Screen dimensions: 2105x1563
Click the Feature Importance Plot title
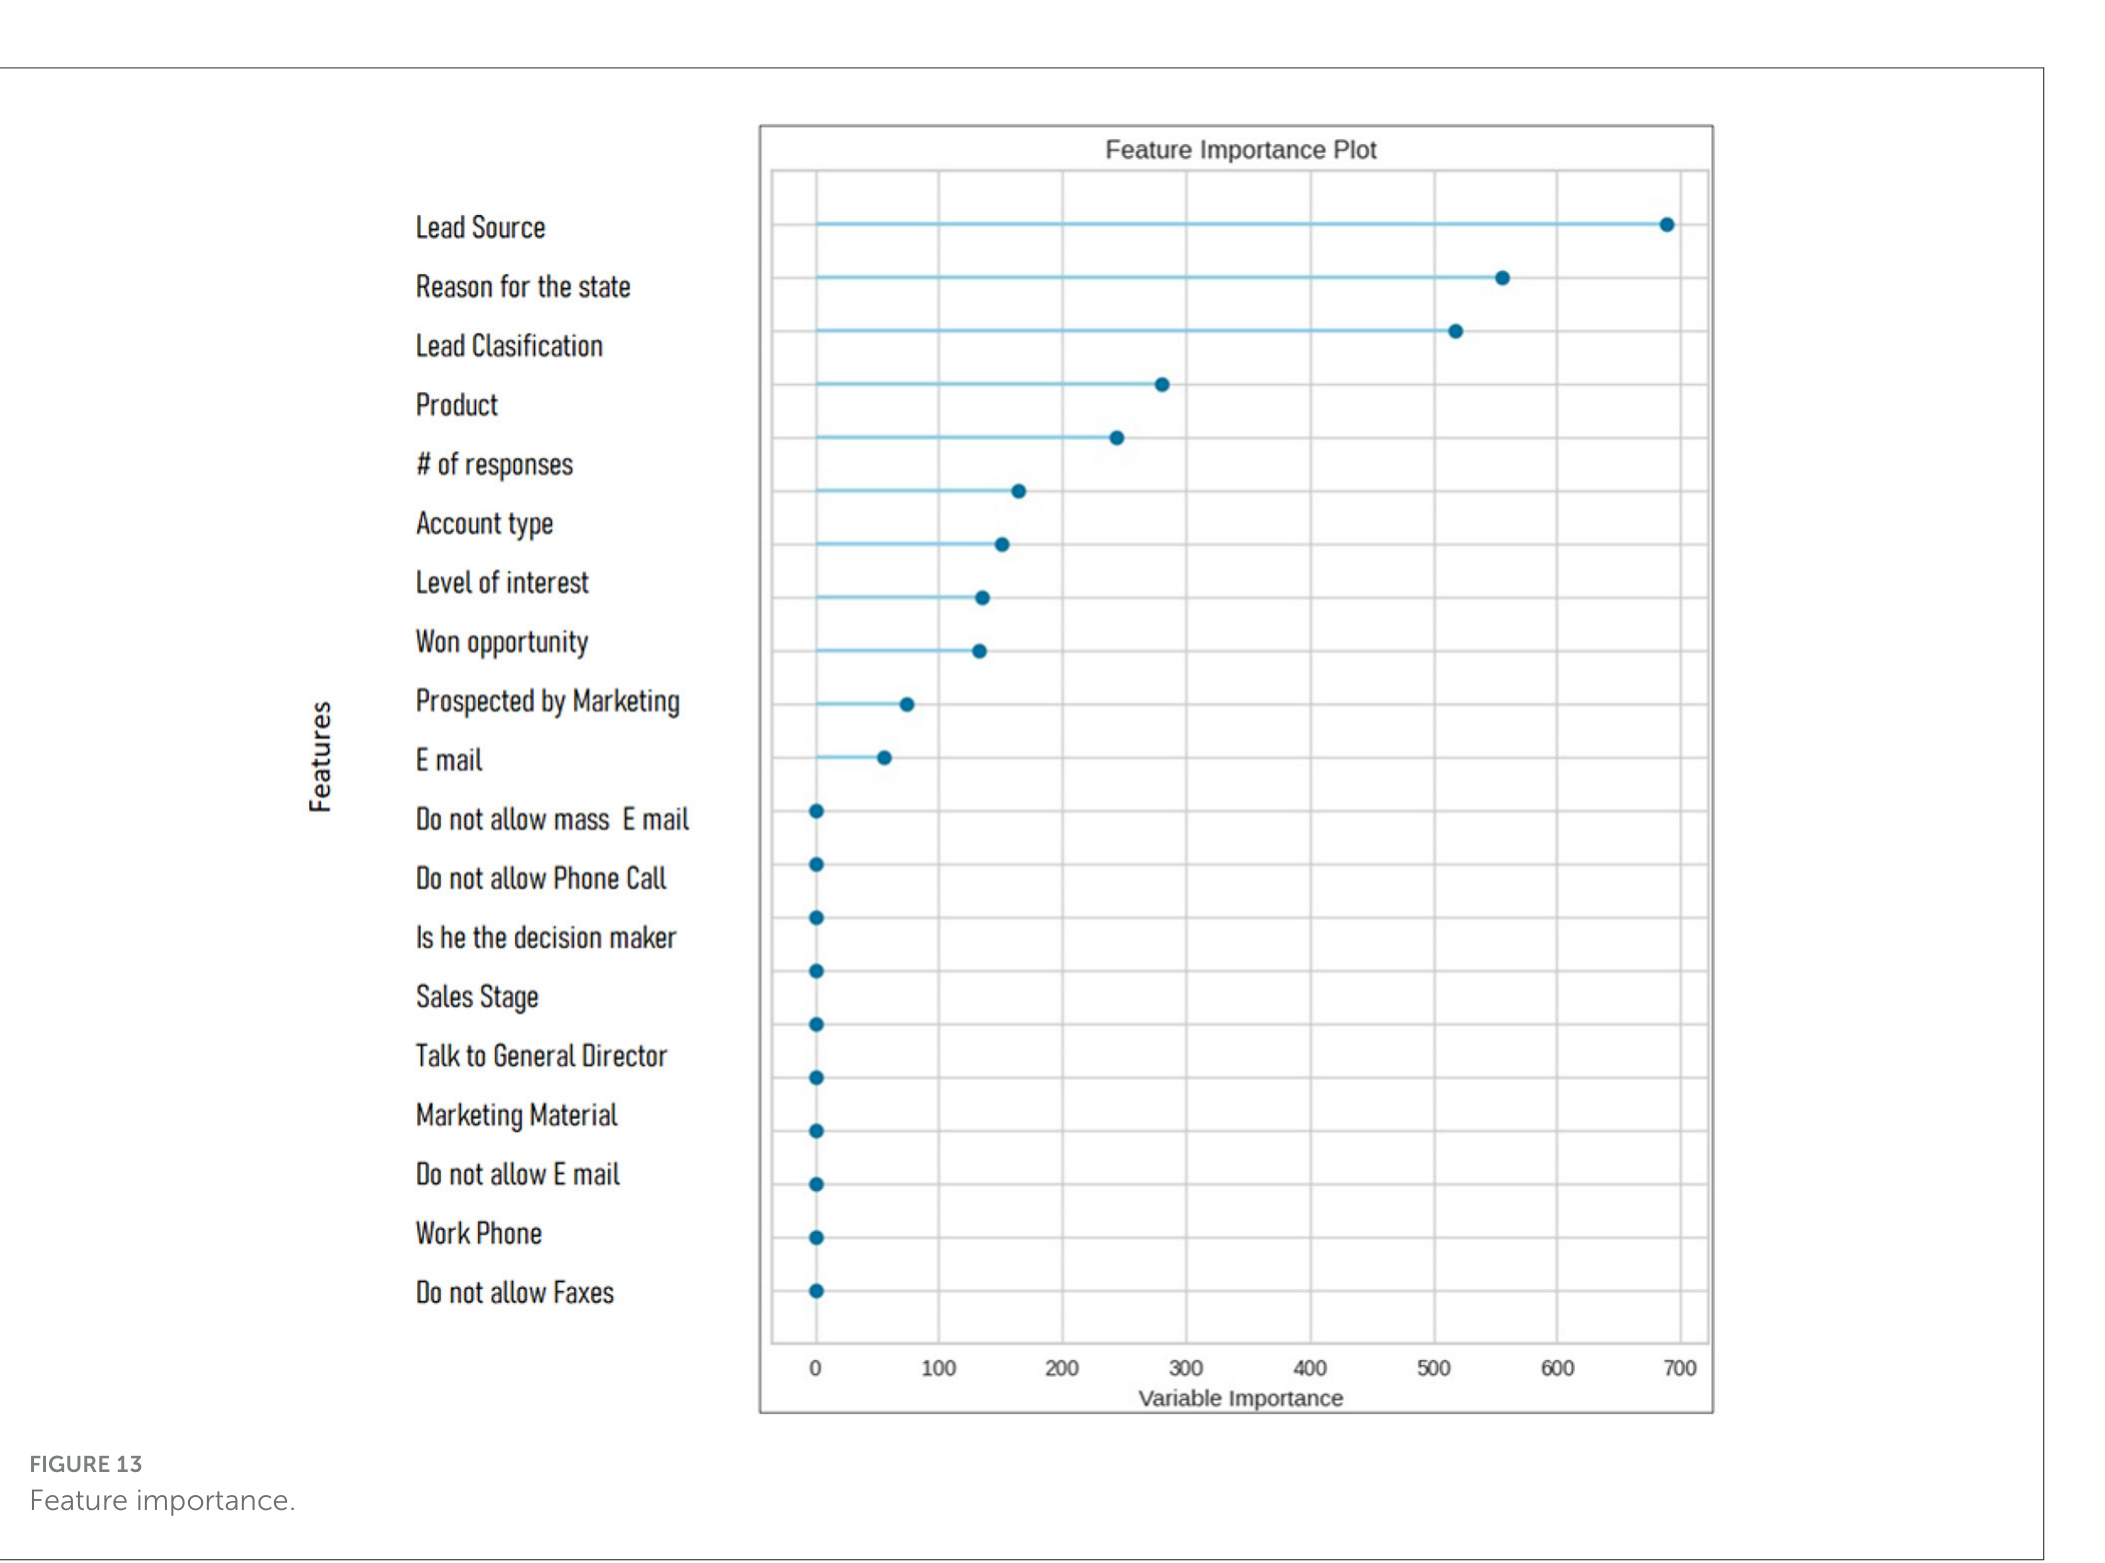(1240, 150)
